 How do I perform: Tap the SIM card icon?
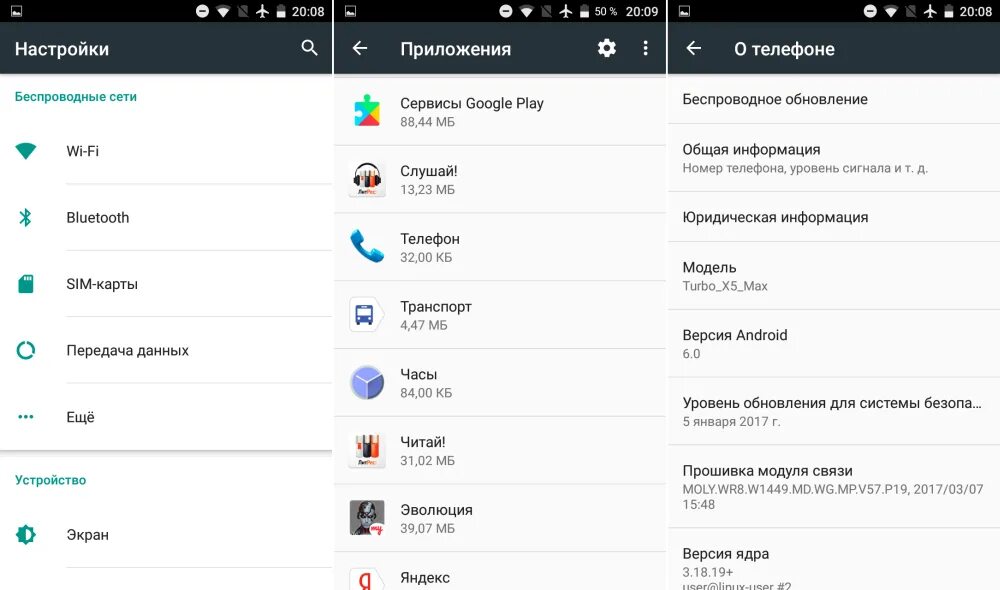[26, 284]
